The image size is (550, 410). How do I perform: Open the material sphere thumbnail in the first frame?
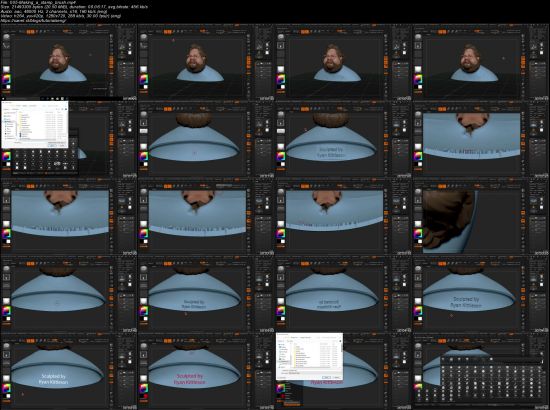tap(6, 69)
